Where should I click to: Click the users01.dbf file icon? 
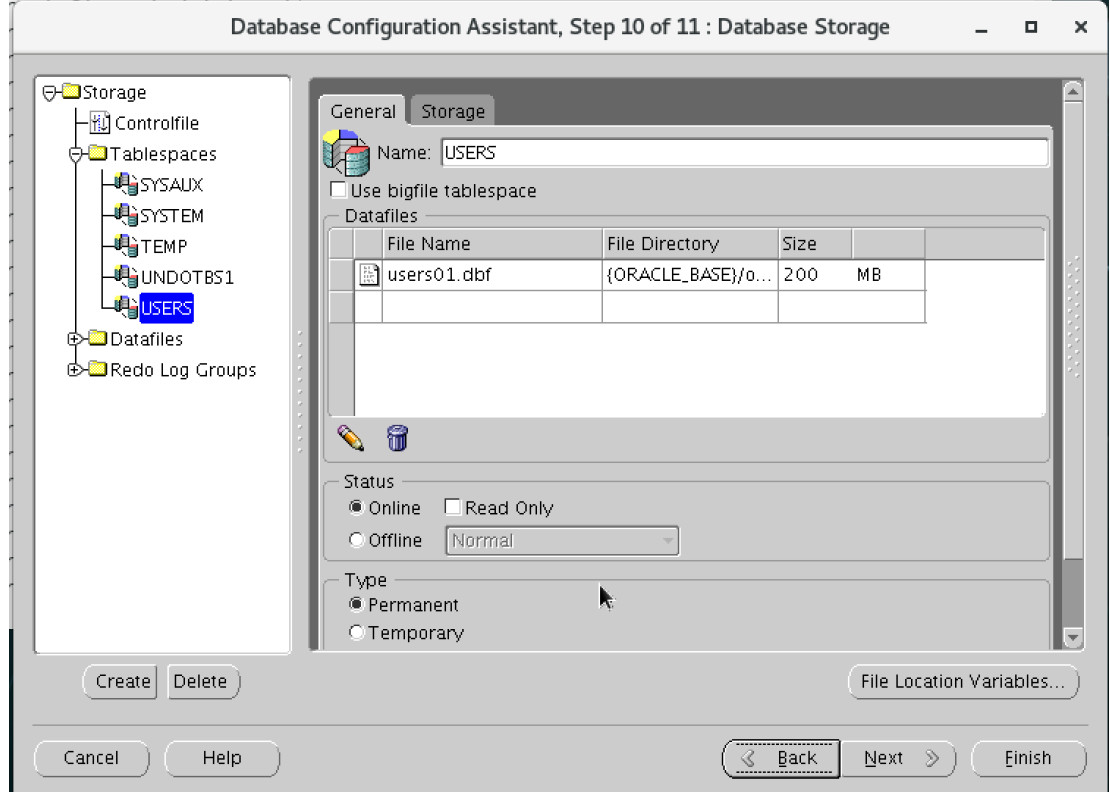point(369,275)
